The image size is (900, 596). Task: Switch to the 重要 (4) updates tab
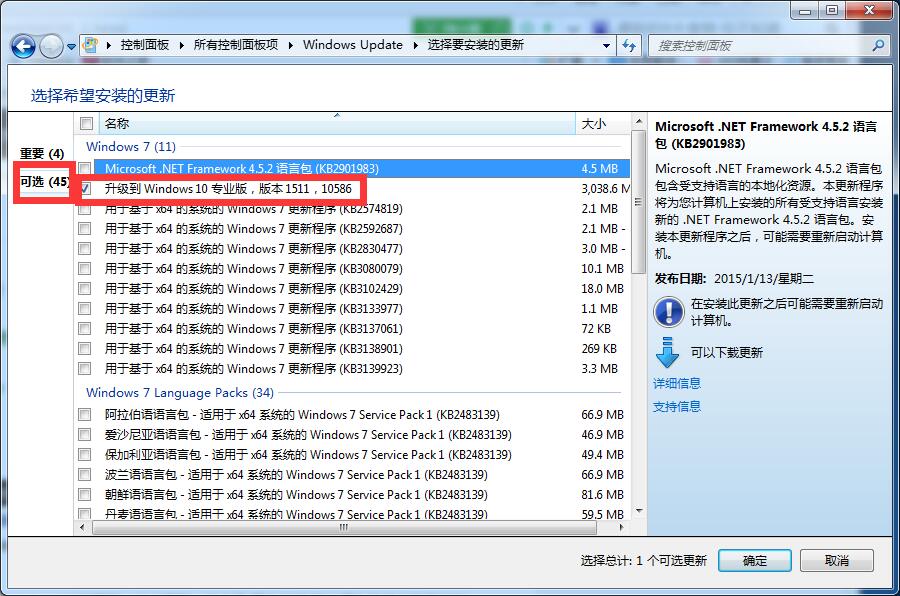point(42,154)
